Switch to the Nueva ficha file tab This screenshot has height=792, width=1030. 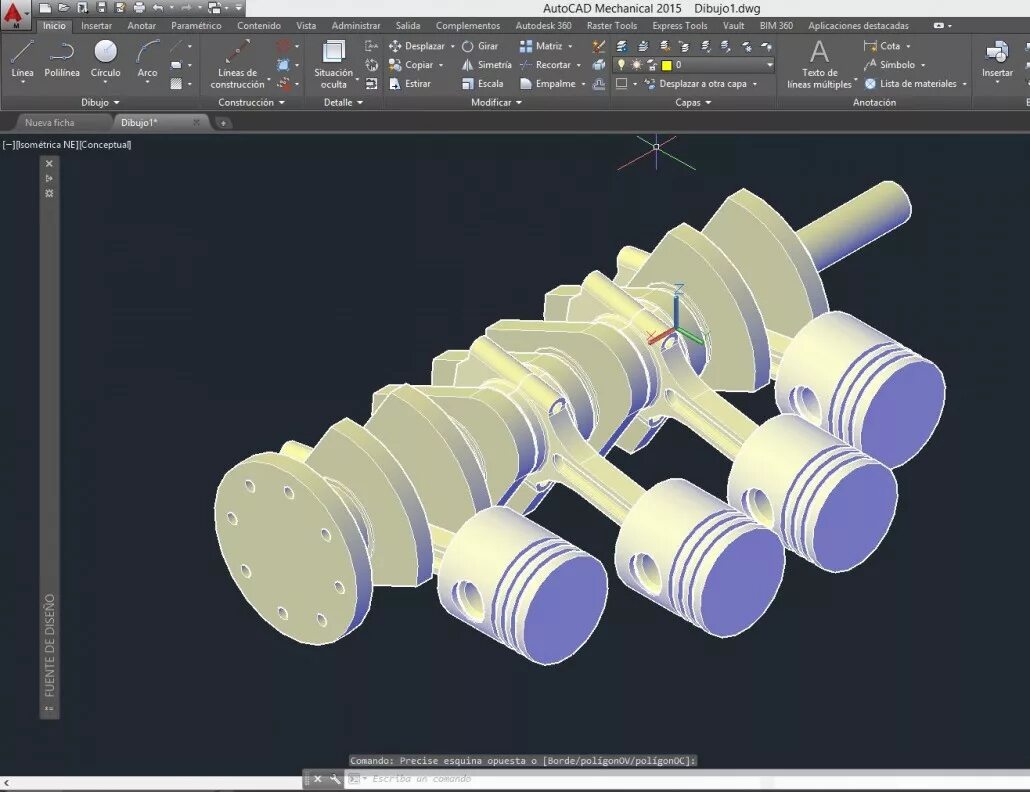tap(50, 123)
